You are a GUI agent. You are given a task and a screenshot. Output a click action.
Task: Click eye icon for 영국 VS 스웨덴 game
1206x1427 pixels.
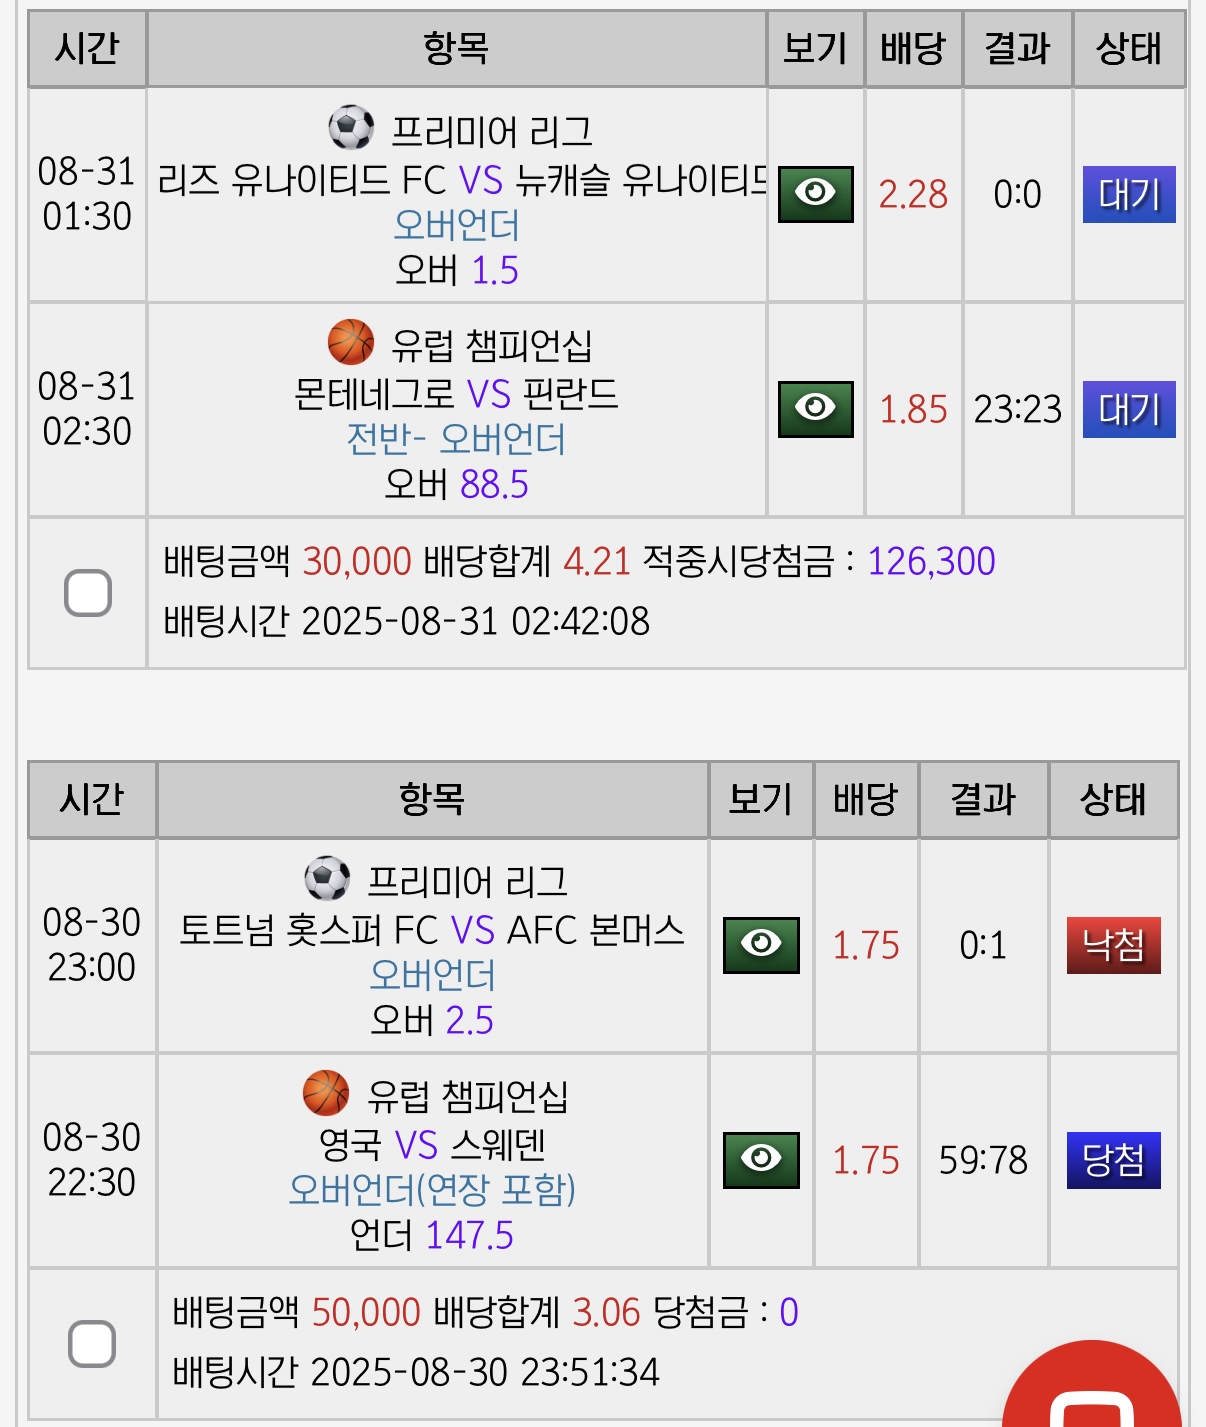pyautogui.click(x=761, y=1160)
